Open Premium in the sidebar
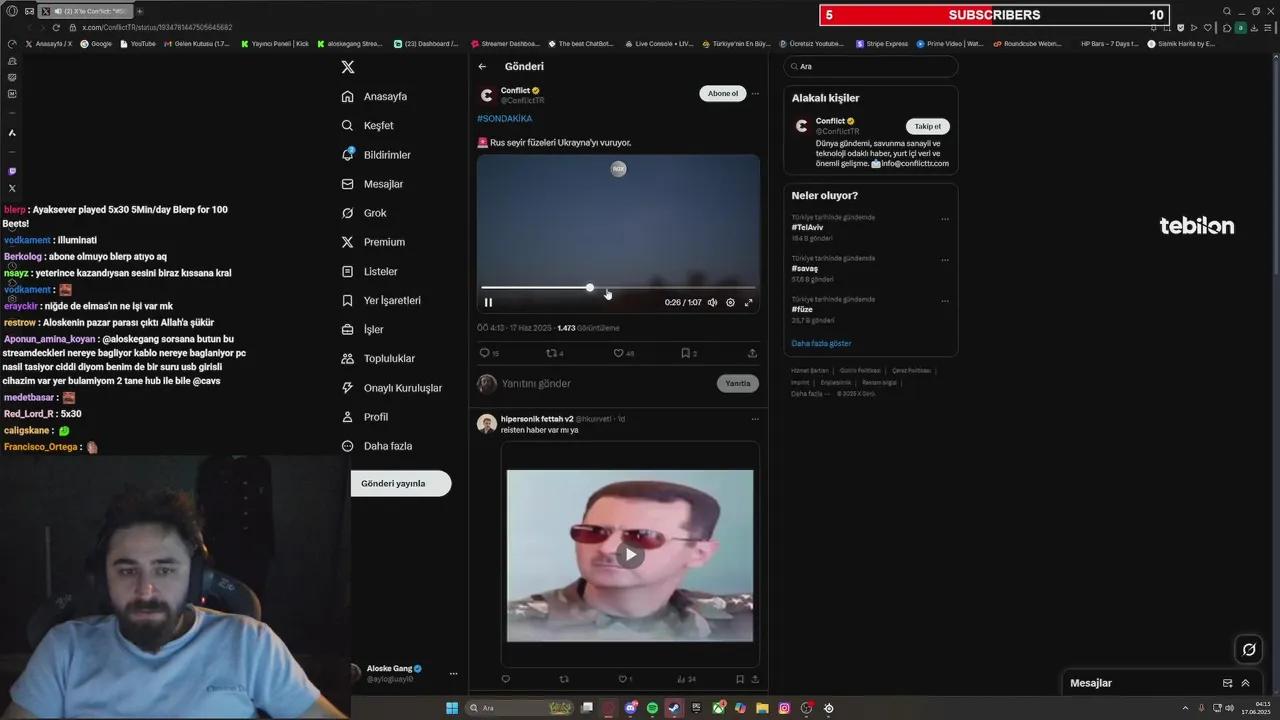This screenshot has height=720, width=1280. click(373, 242)
